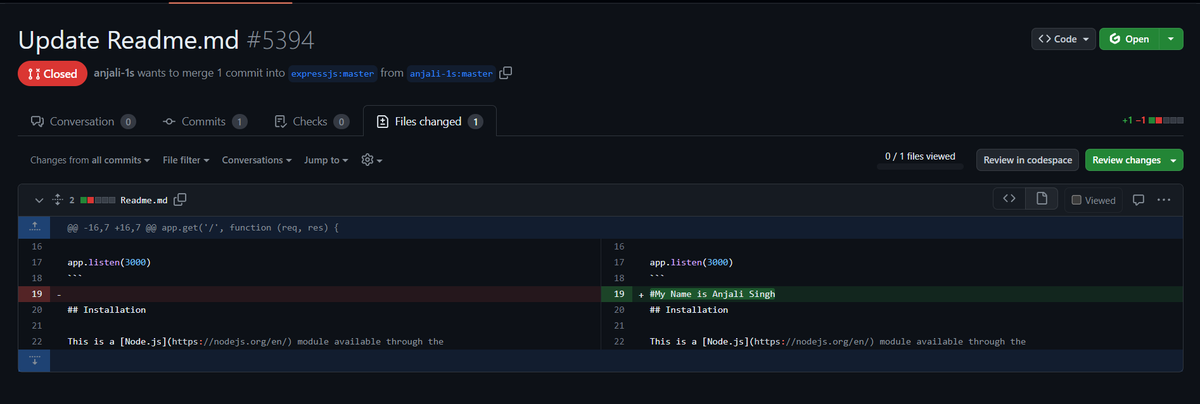The image size is (1200, 404).
Task: Switch to Conversation tab
Action: click(83, 122)
